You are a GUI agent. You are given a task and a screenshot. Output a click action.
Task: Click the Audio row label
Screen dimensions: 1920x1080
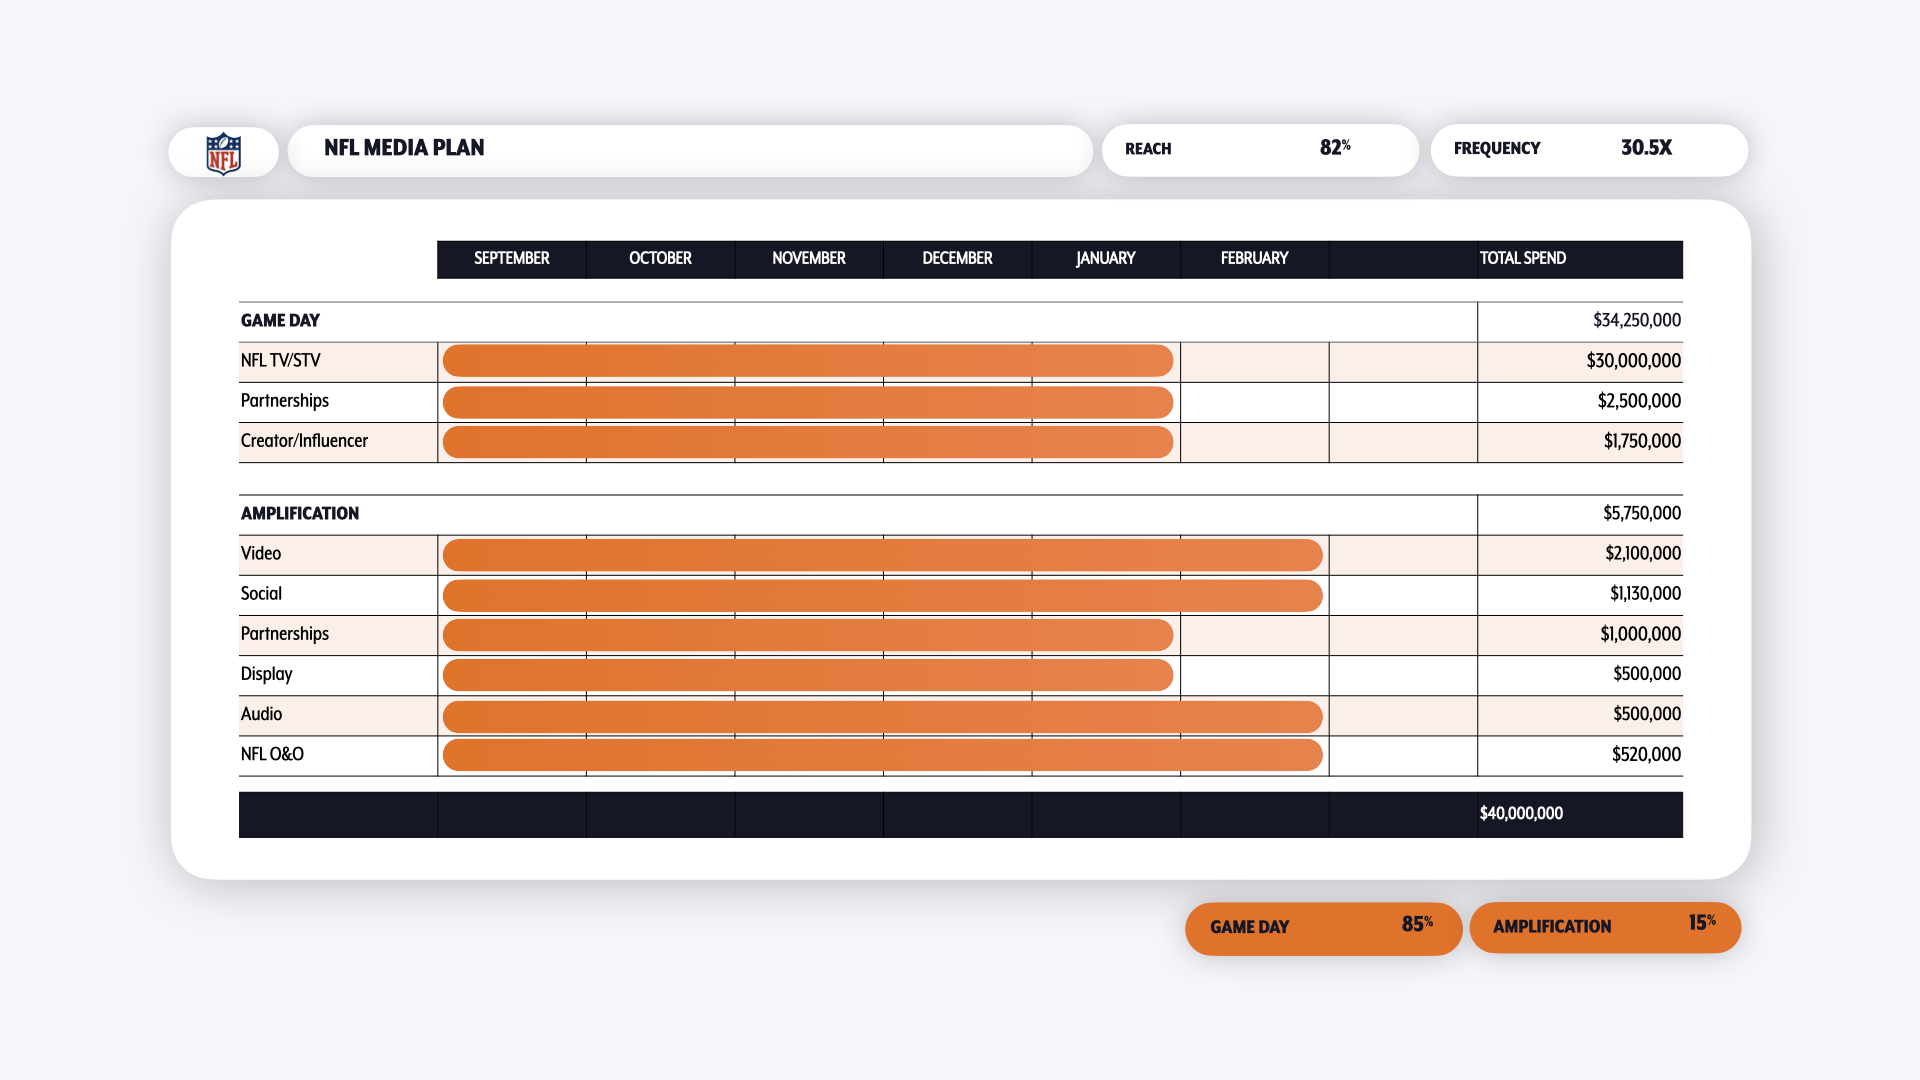261,714
